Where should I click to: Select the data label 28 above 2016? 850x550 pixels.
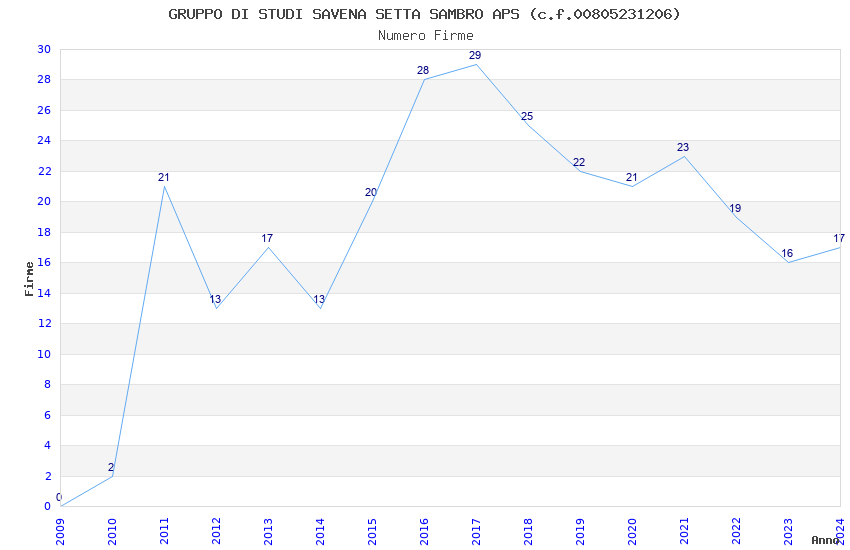tap(423, 70)
